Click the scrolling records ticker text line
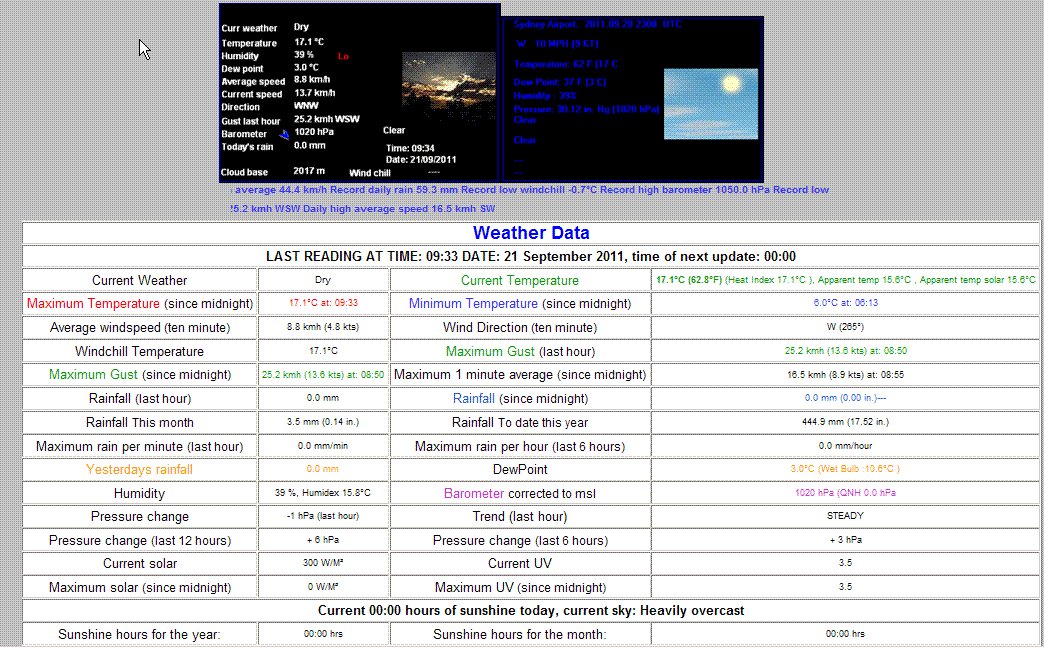This screenshot has width=1044, height=648. (531, 190)
